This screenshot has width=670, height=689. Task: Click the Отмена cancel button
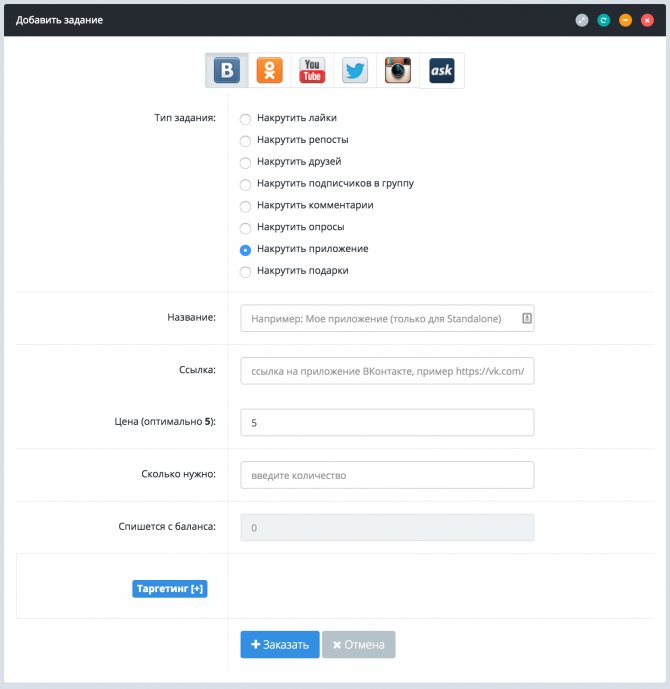pos(359,645)
